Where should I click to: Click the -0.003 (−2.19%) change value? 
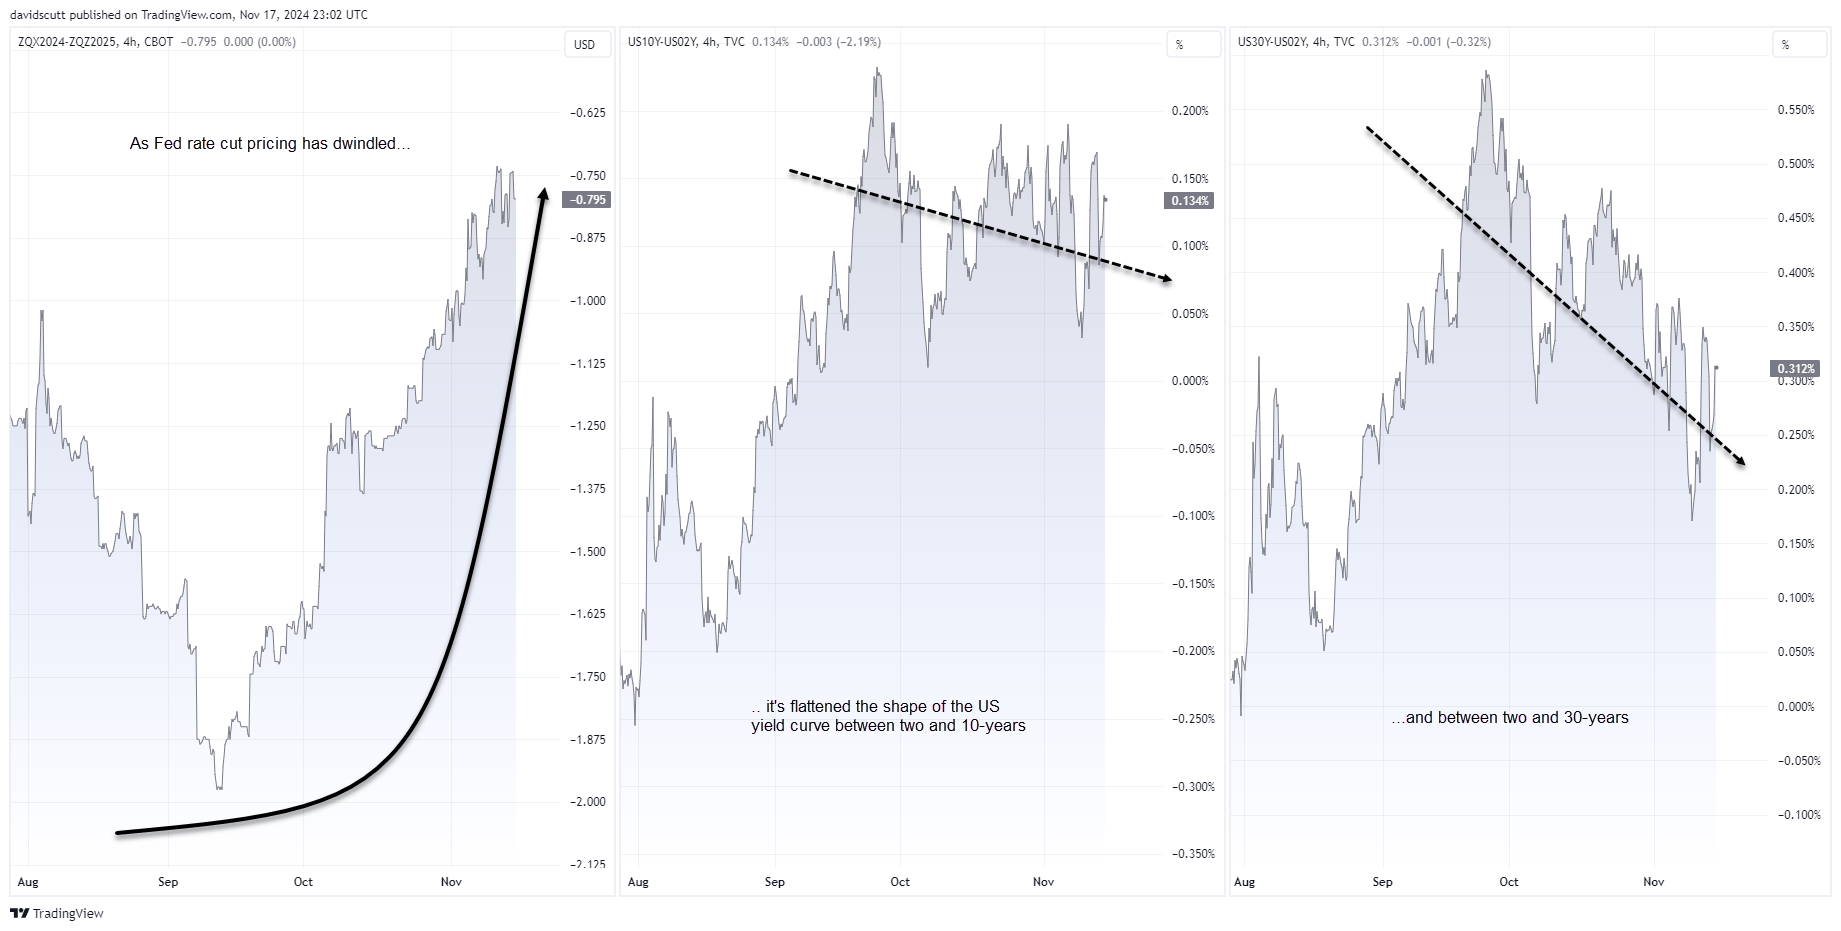(x=839, y=42)
